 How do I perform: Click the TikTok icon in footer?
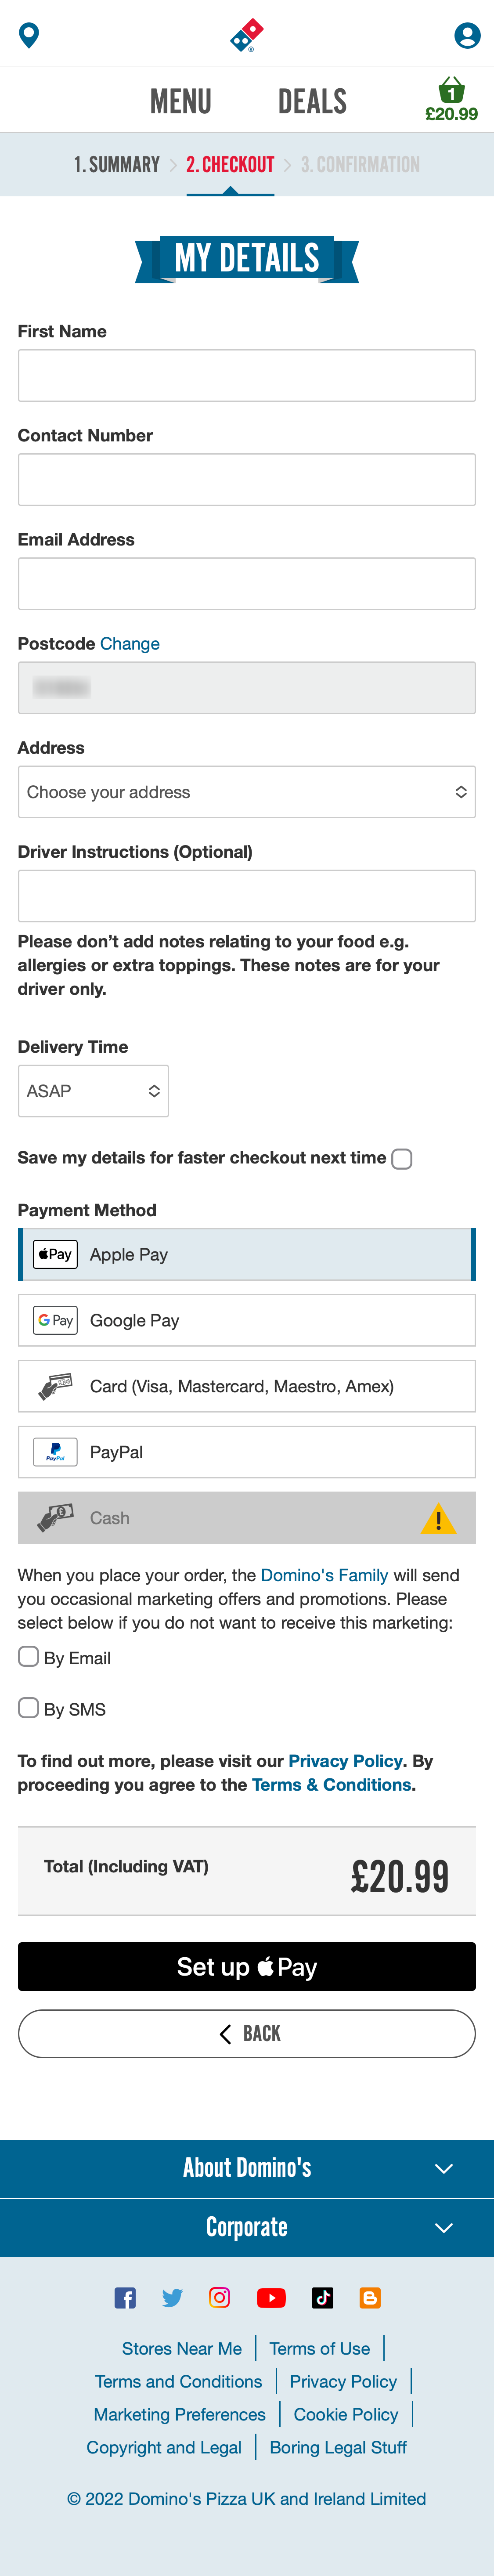point(321,2297)
